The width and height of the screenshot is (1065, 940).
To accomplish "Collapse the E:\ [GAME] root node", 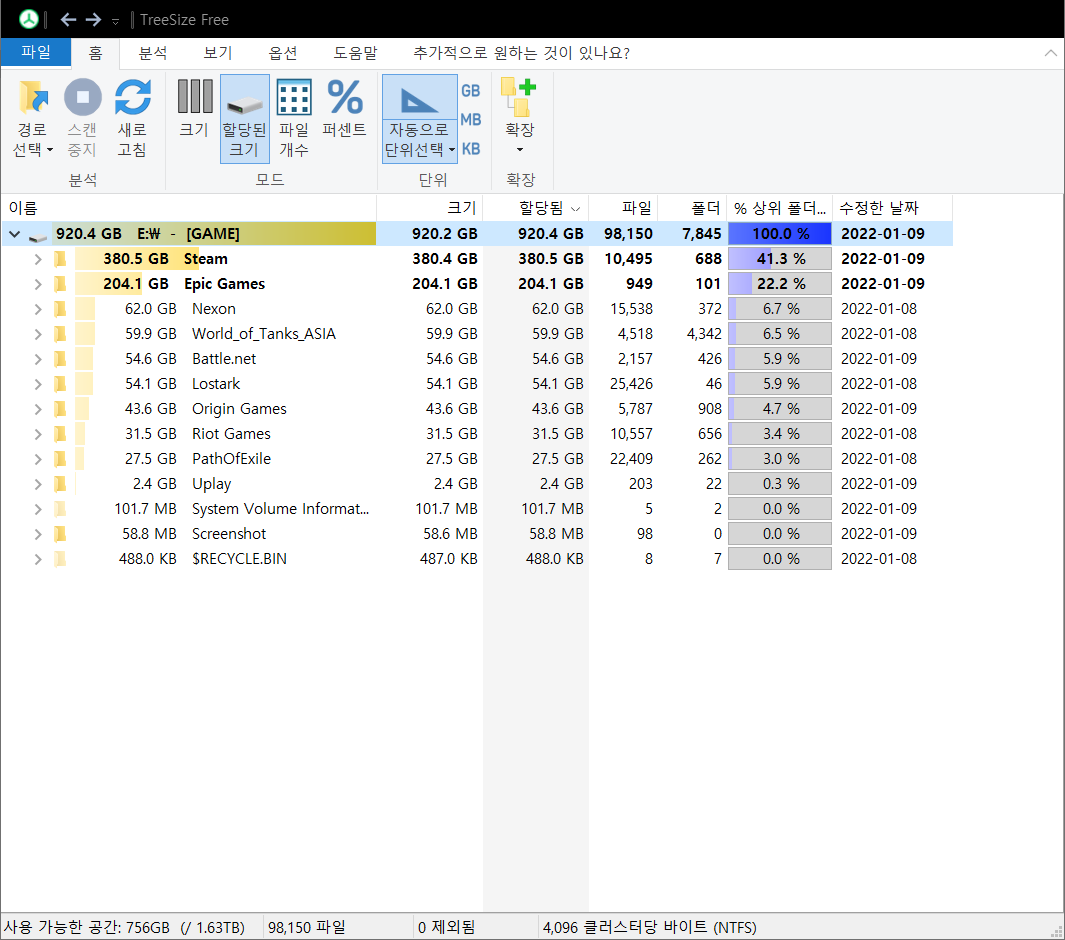I will click(x=14, y=234).
